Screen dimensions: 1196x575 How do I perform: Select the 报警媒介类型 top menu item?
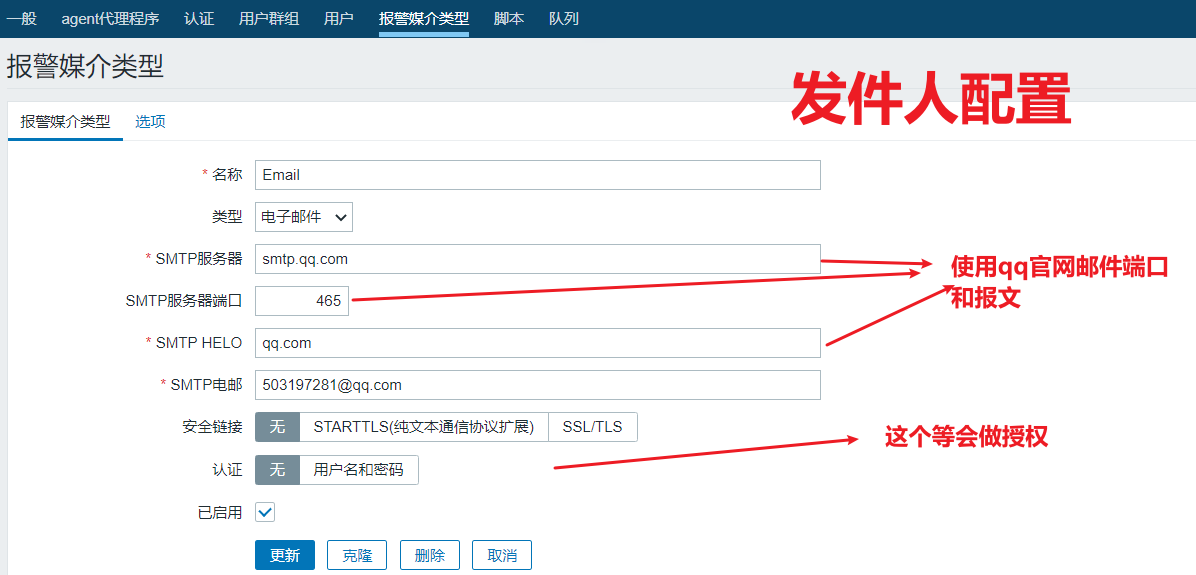(x=424, y=19)
